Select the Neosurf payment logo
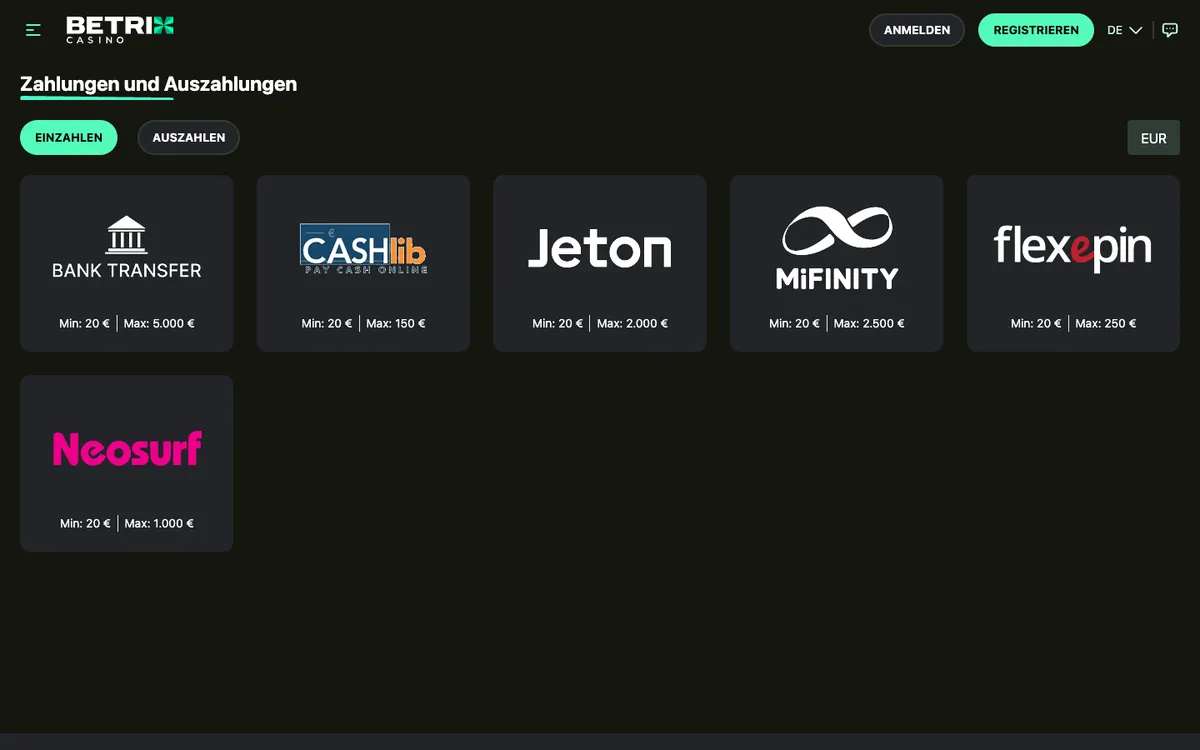 127,448
